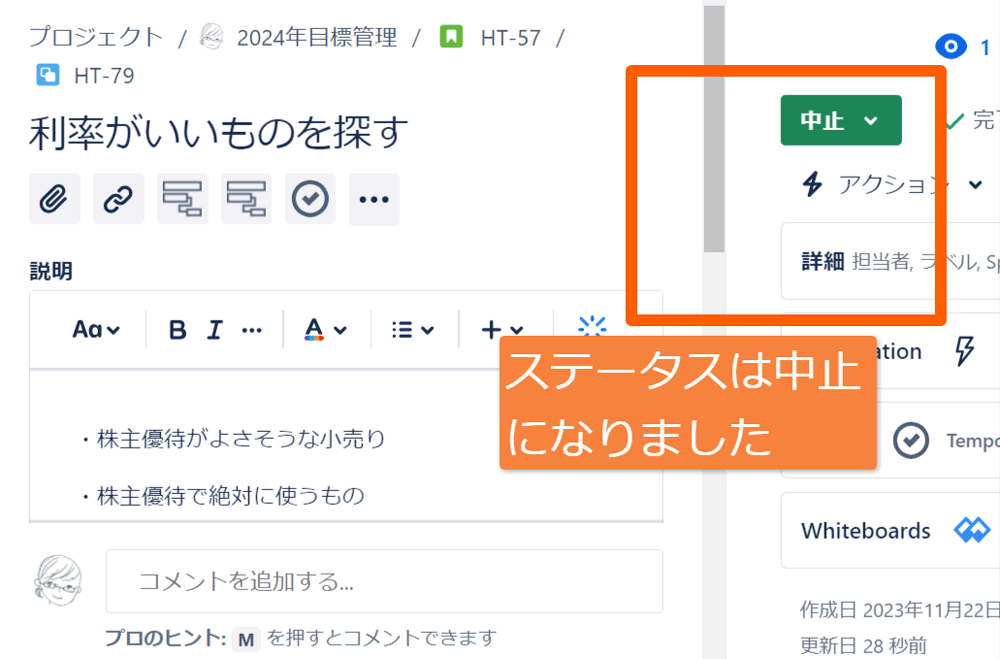Open the bullet list options dropdown
The width and height of the screenshot is (1000, 659).
coord(412,330)
